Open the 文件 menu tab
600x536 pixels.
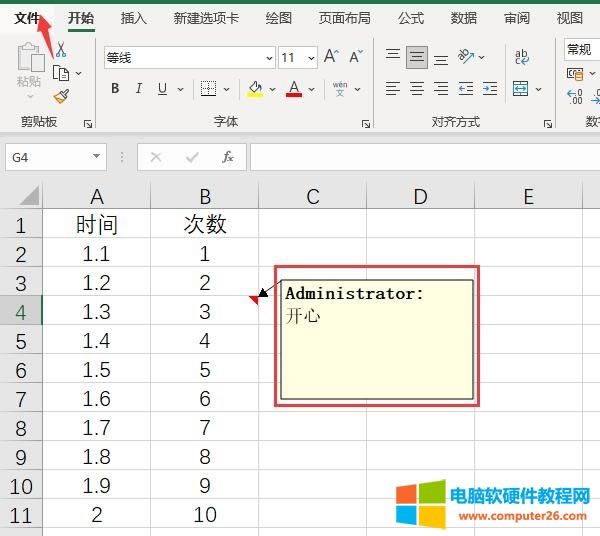(x=27, y=18)
